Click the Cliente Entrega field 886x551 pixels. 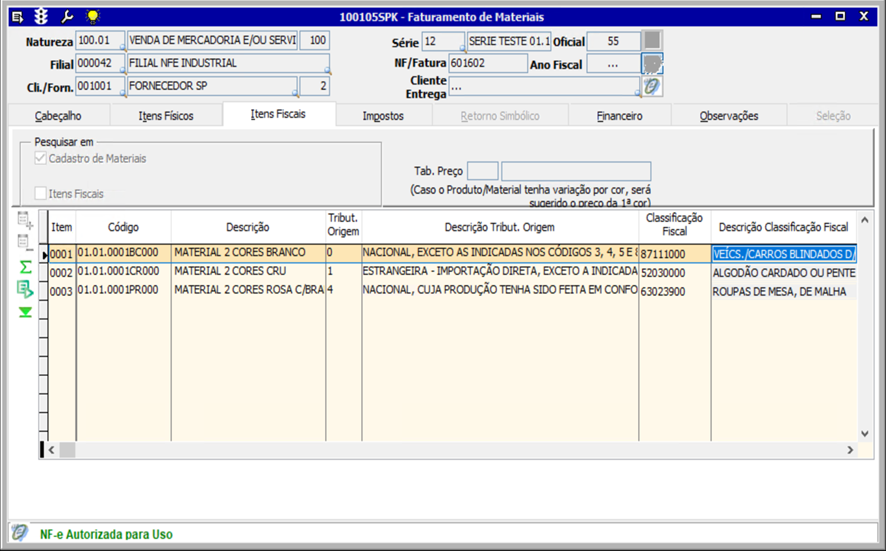point(544,87)
